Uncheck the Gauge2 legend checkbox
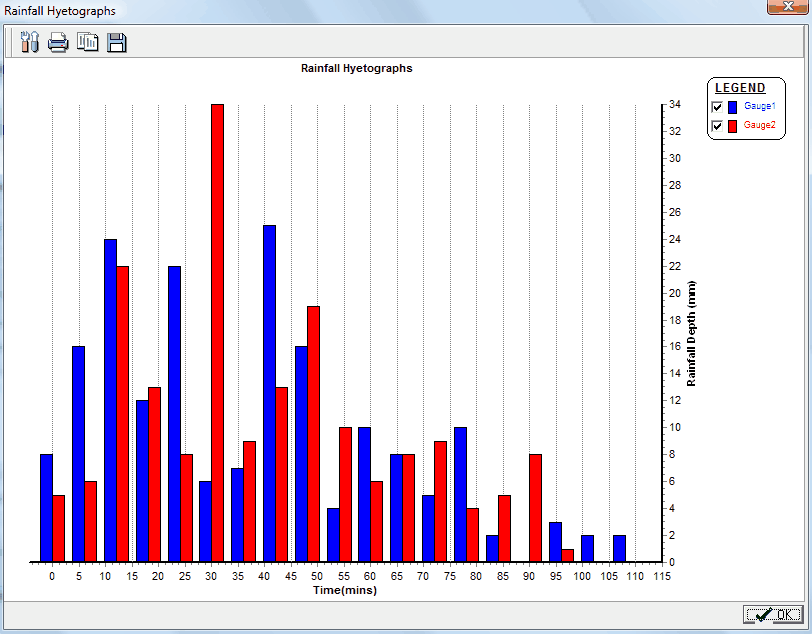Viewport: 812px width, 634px height. click(x=717, y=126)
